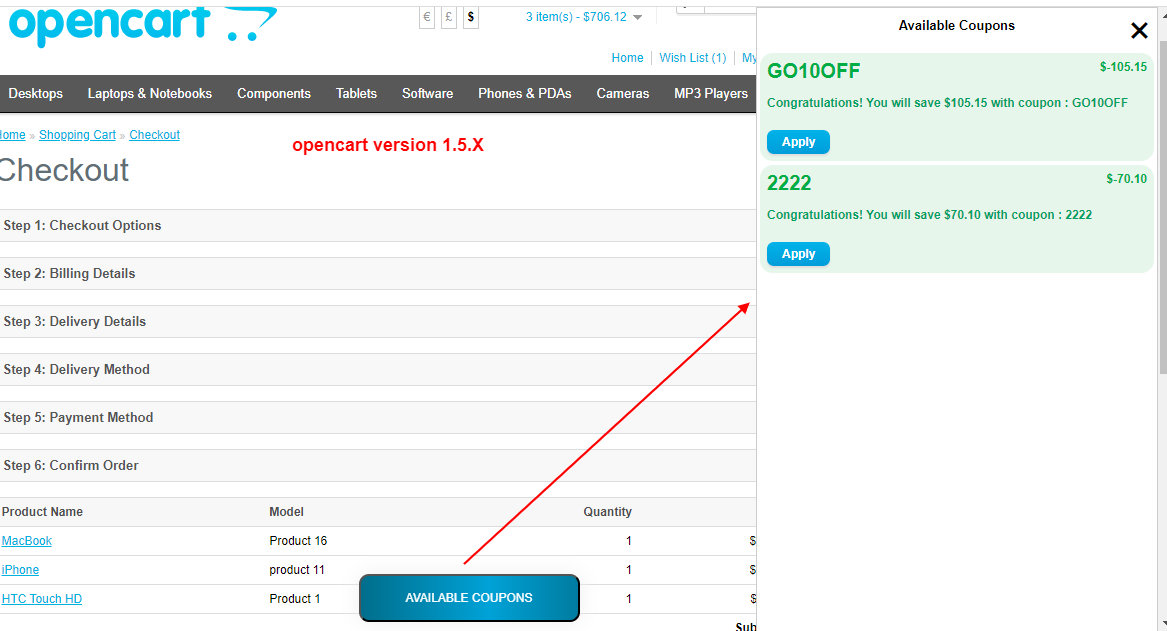Open the Desktops category menu

point(35,93)
